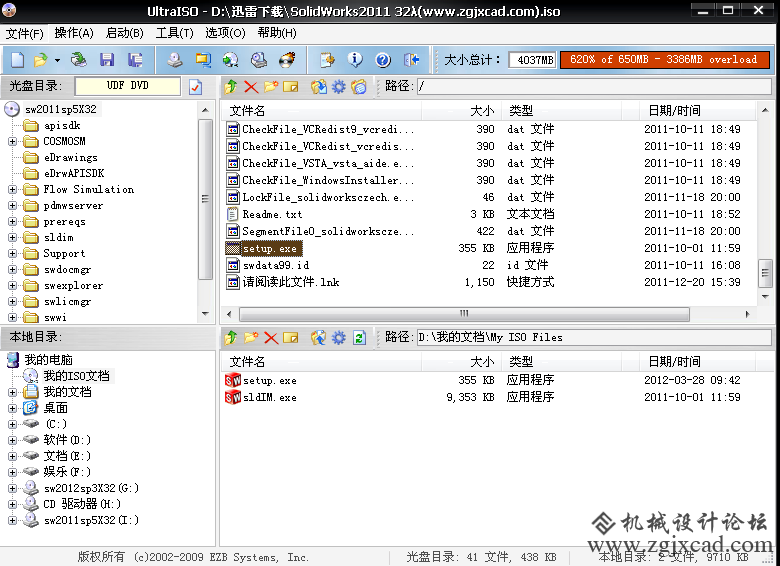This screenshot has height=566, width=780.
Task: Select Readme.txt in image file list
Action: (x=272, y=214)
